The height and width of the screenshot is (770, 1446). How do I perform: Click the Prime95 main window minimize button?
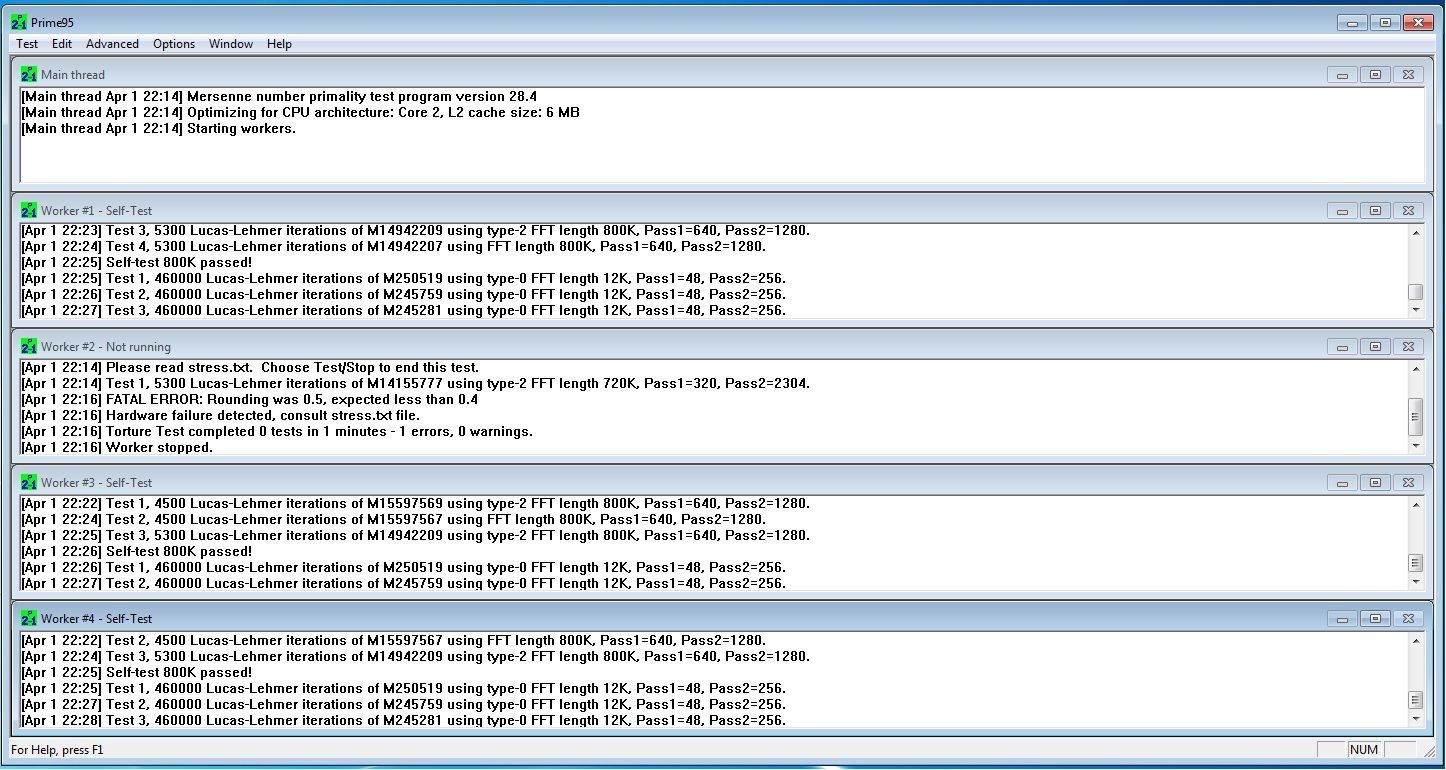[1352, 22]
